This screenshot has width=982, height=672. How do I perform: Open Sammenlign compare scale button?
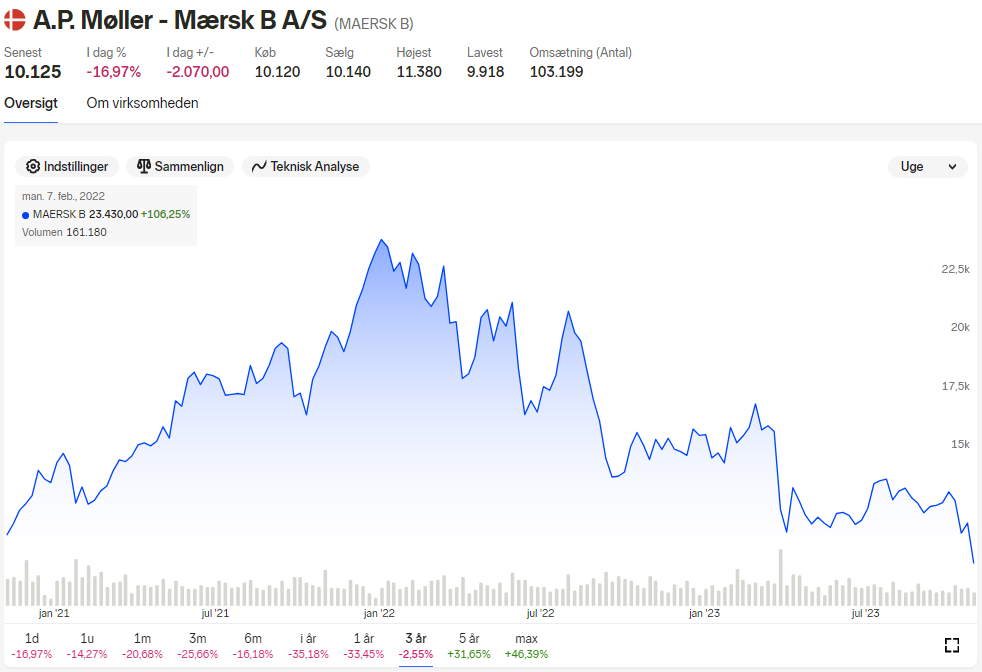click(x=180, y=167)
